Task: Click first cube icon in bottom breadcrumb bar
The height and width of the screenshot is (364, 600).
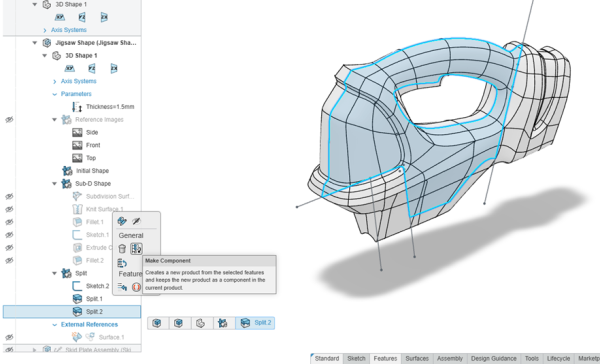Action: (x=157, y=323)
